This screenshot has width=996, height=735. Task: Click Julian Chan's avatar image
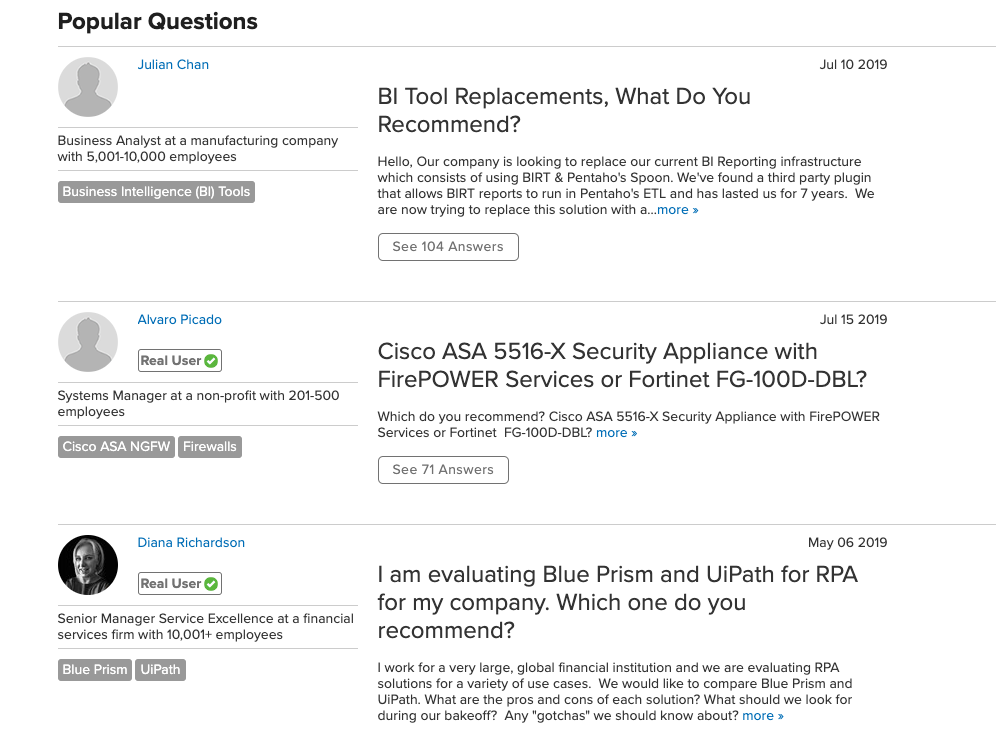(x=88, y=87)
